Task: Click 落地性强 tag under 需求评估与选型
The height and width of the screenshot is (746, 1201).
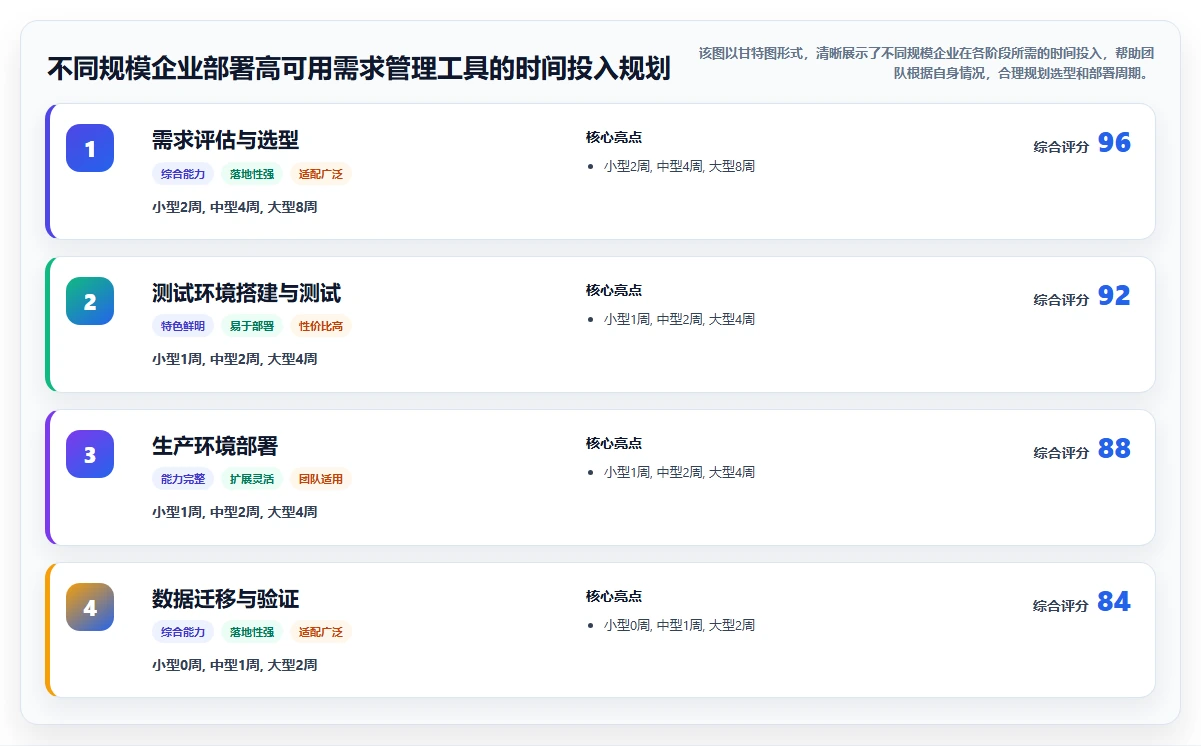Action: 252,174
